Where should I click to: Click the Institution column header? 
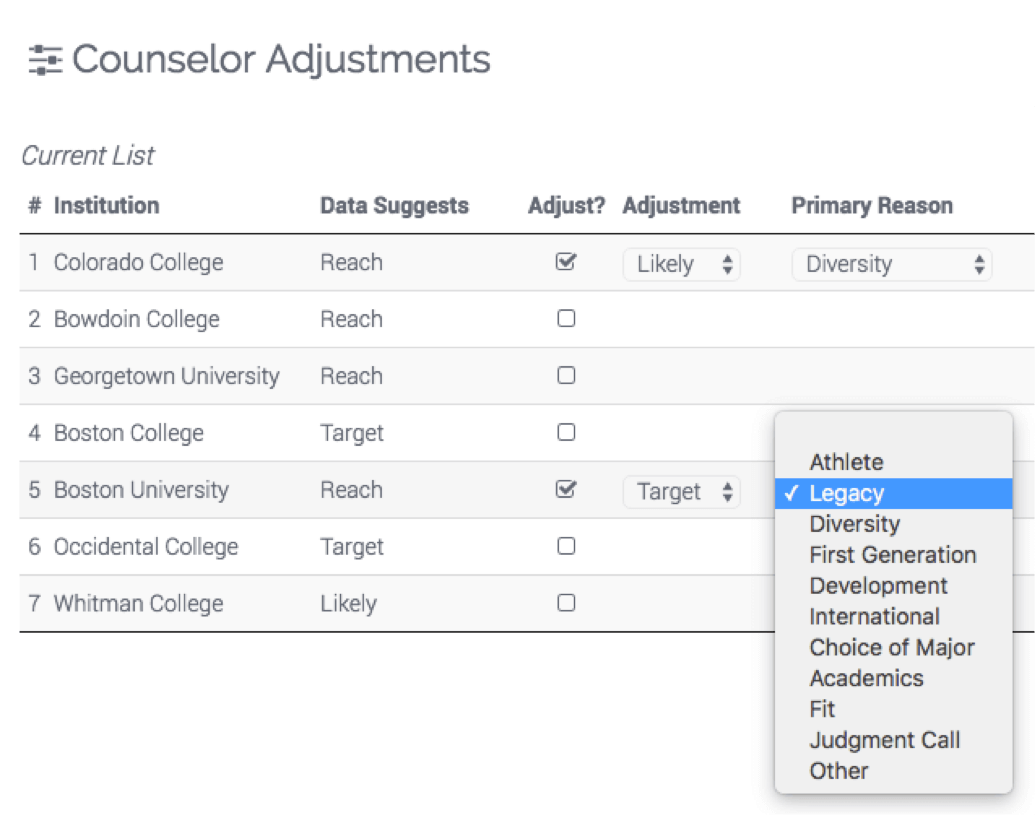[x=106, y=205]
